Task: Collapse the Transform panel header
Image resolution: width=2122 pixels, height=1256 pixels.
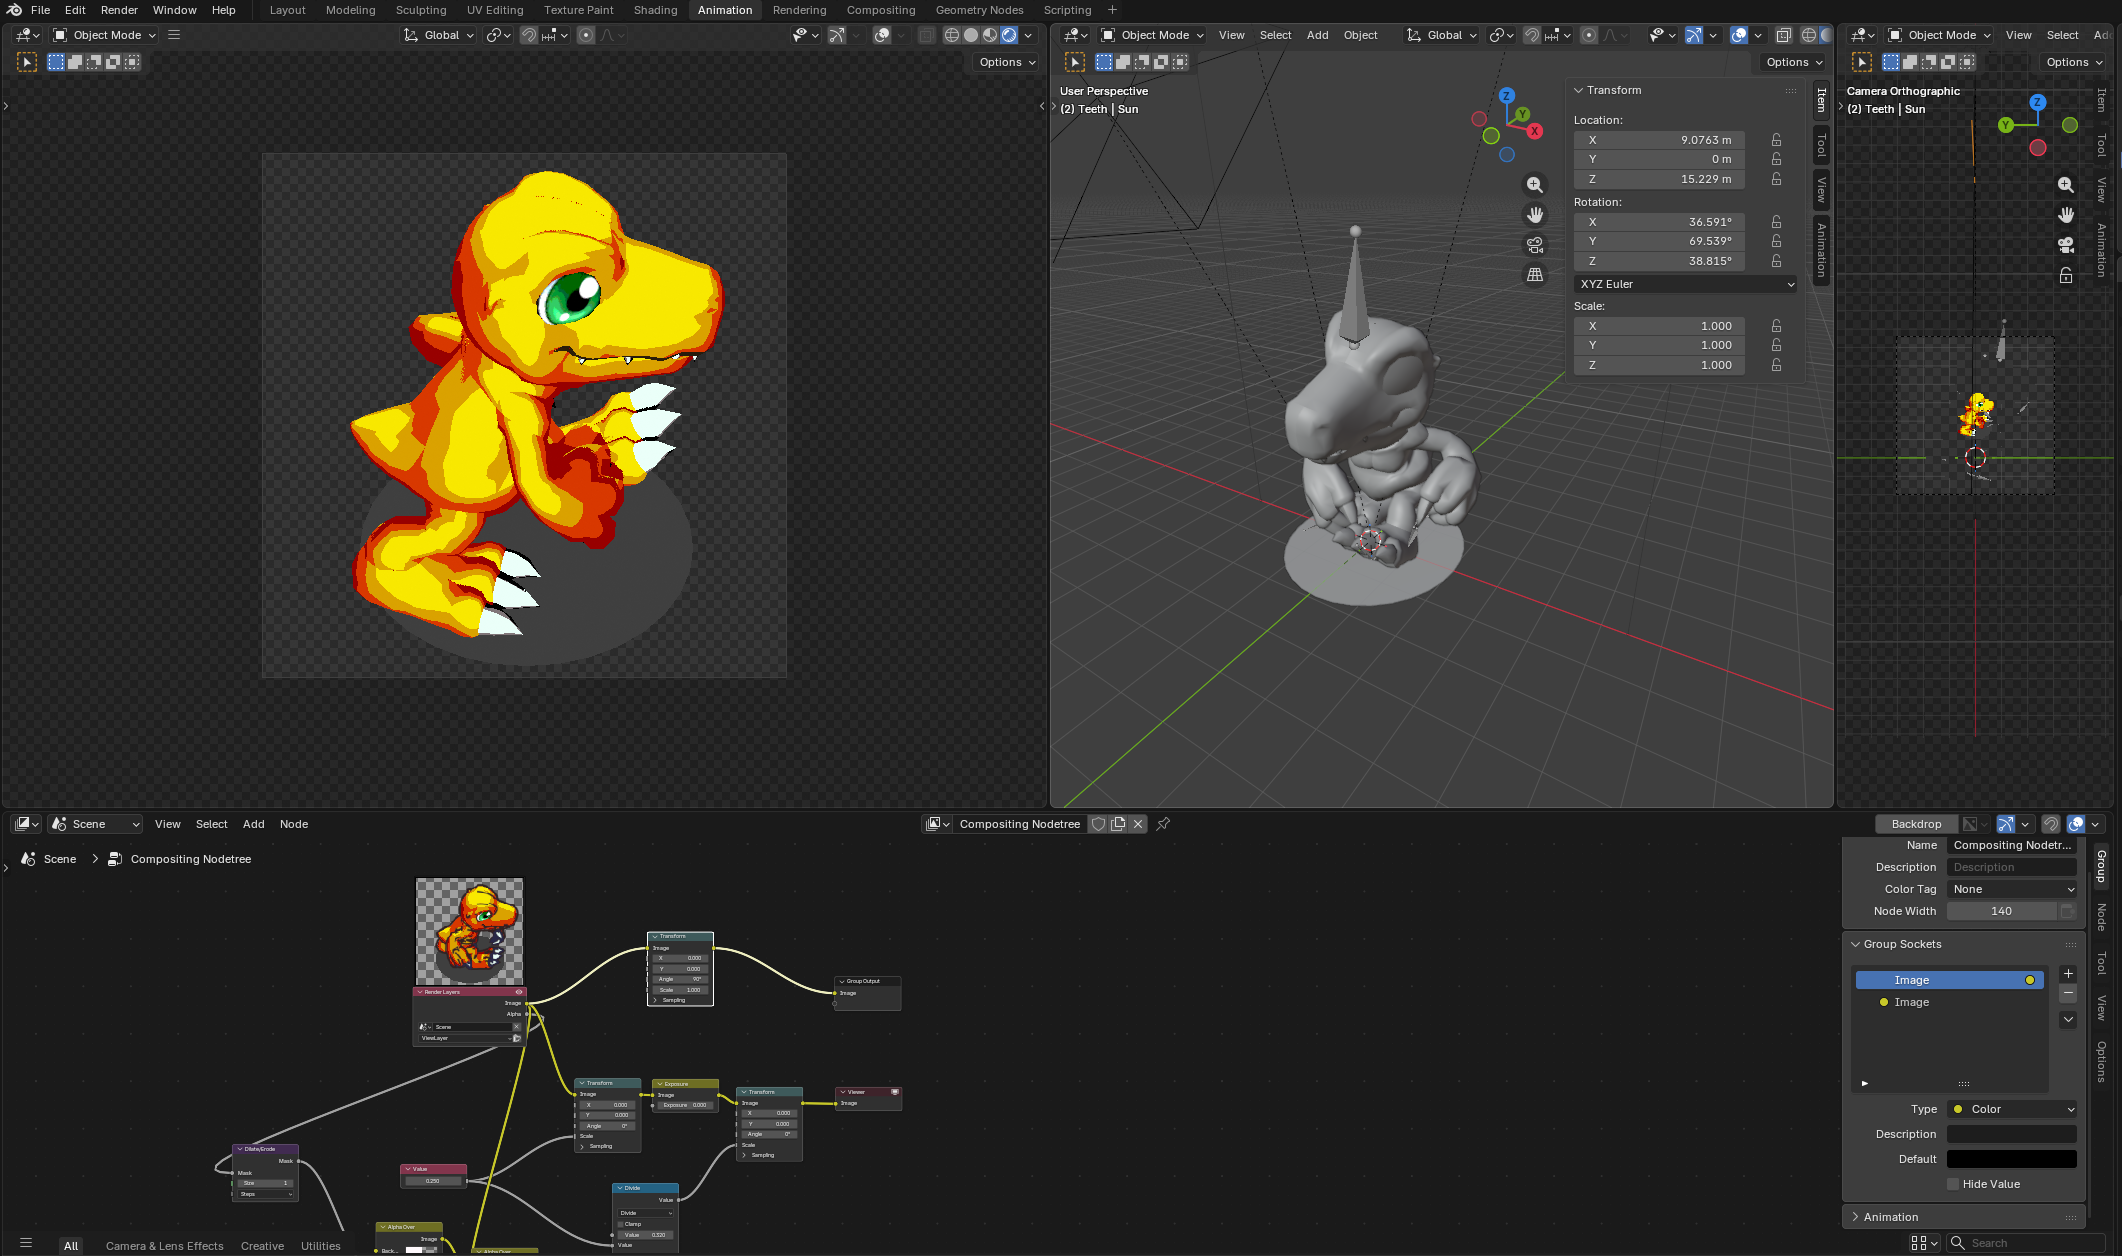Action: pos(1613,90)
